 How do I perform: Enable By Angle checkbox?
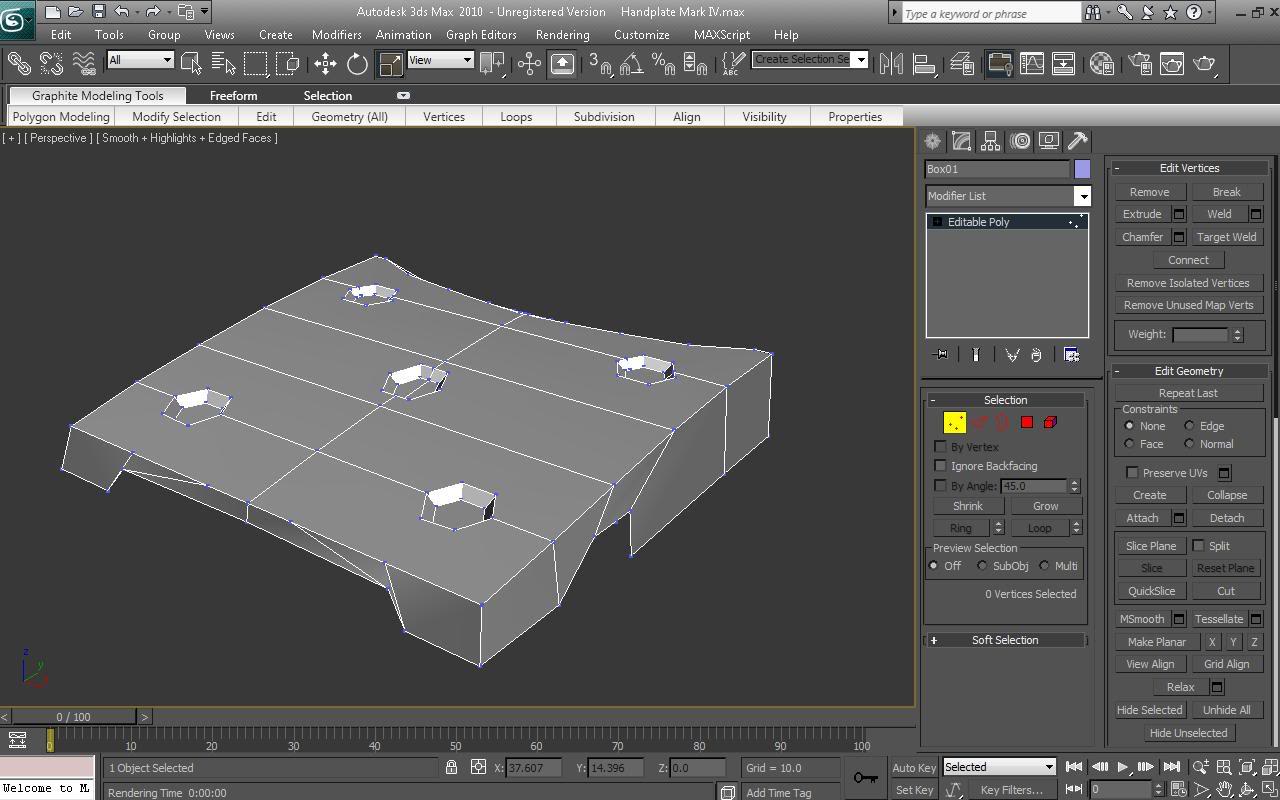[x=940, y=486]
